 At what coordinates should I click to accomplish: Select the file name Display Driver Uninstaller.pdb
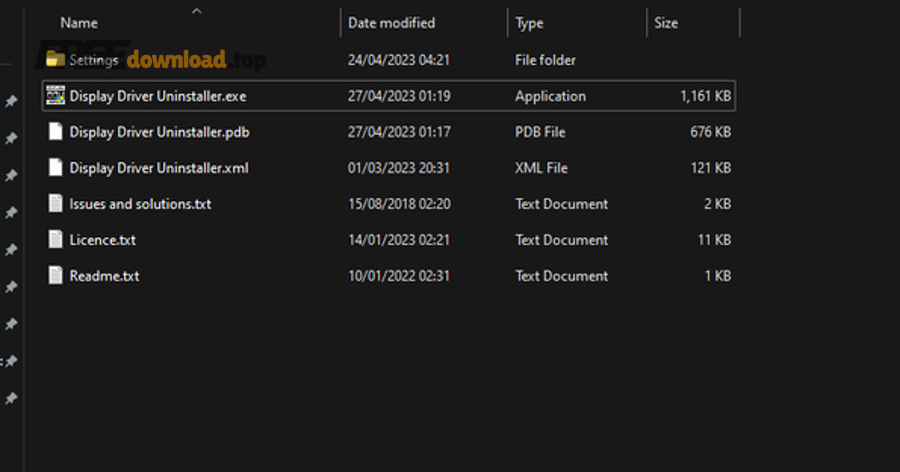point(160,132)
